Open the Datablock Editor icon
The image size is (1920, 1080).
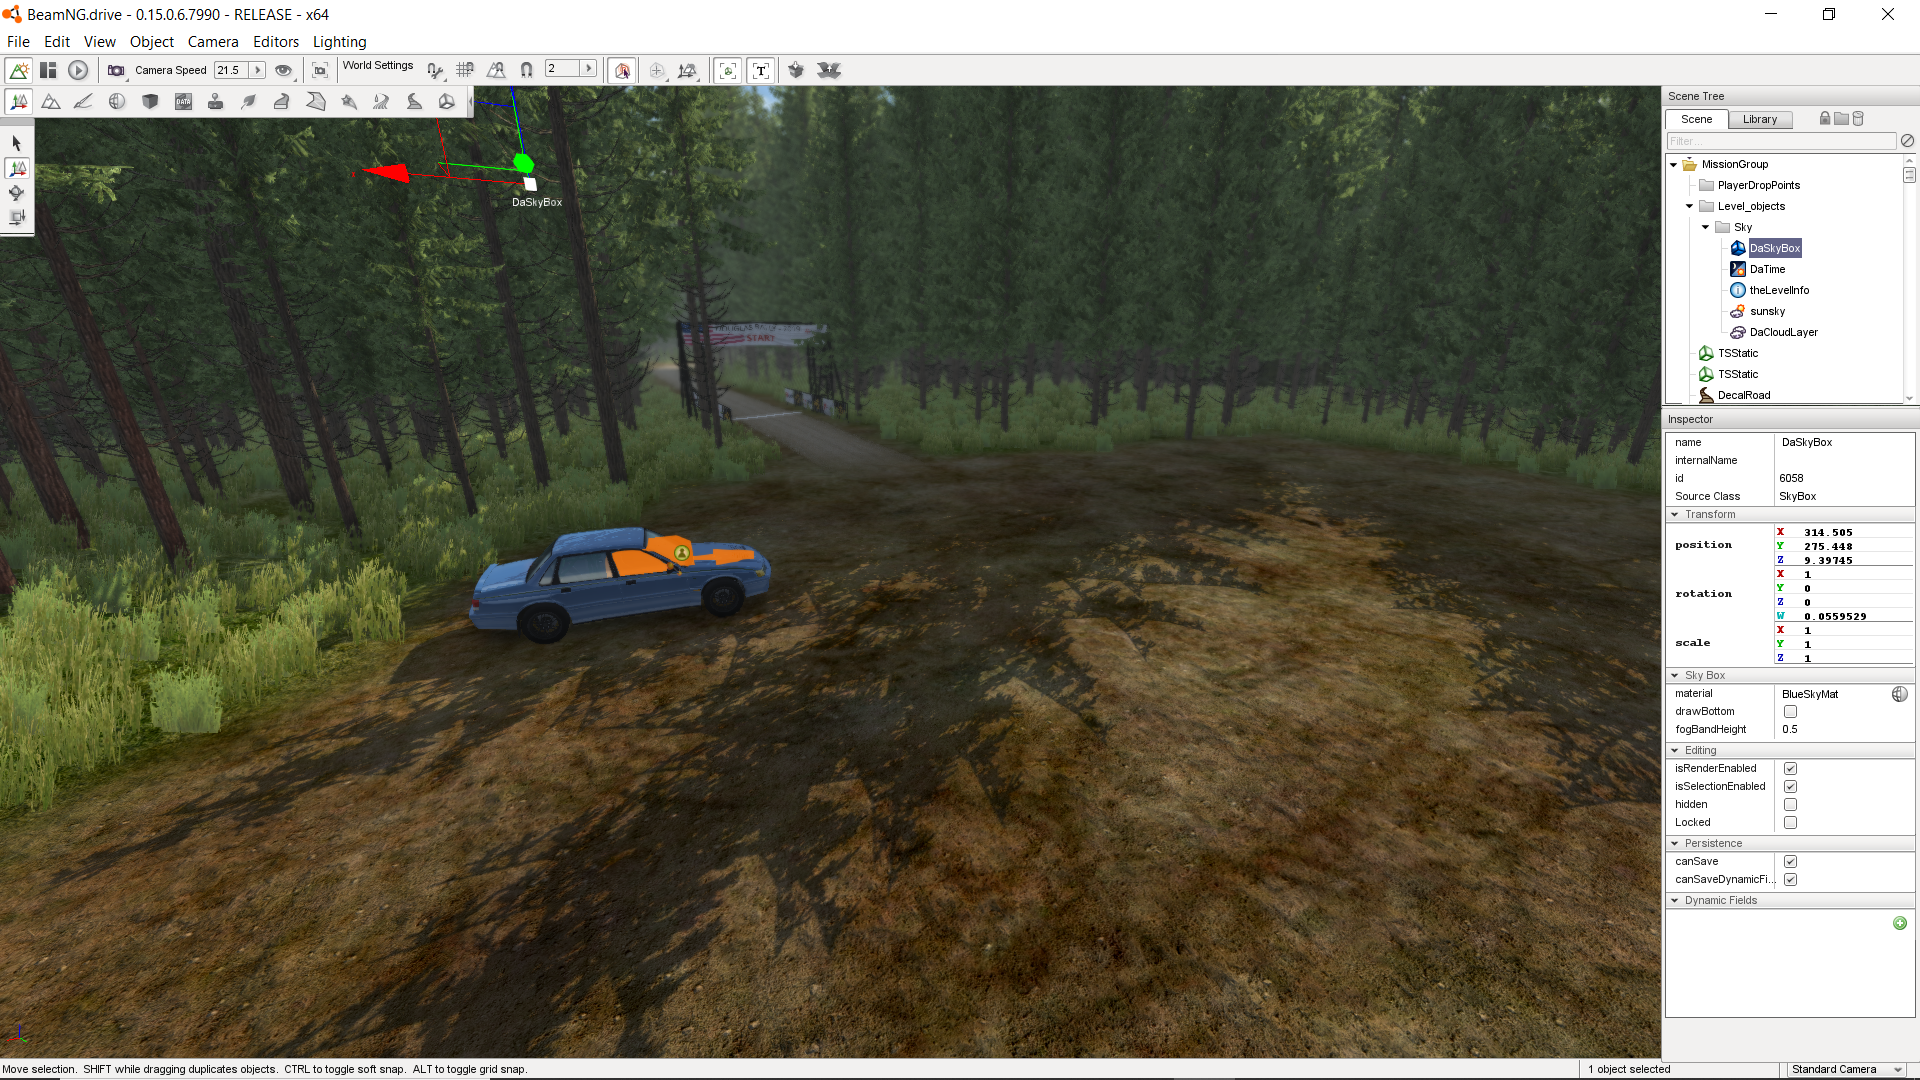pos(183,102)
